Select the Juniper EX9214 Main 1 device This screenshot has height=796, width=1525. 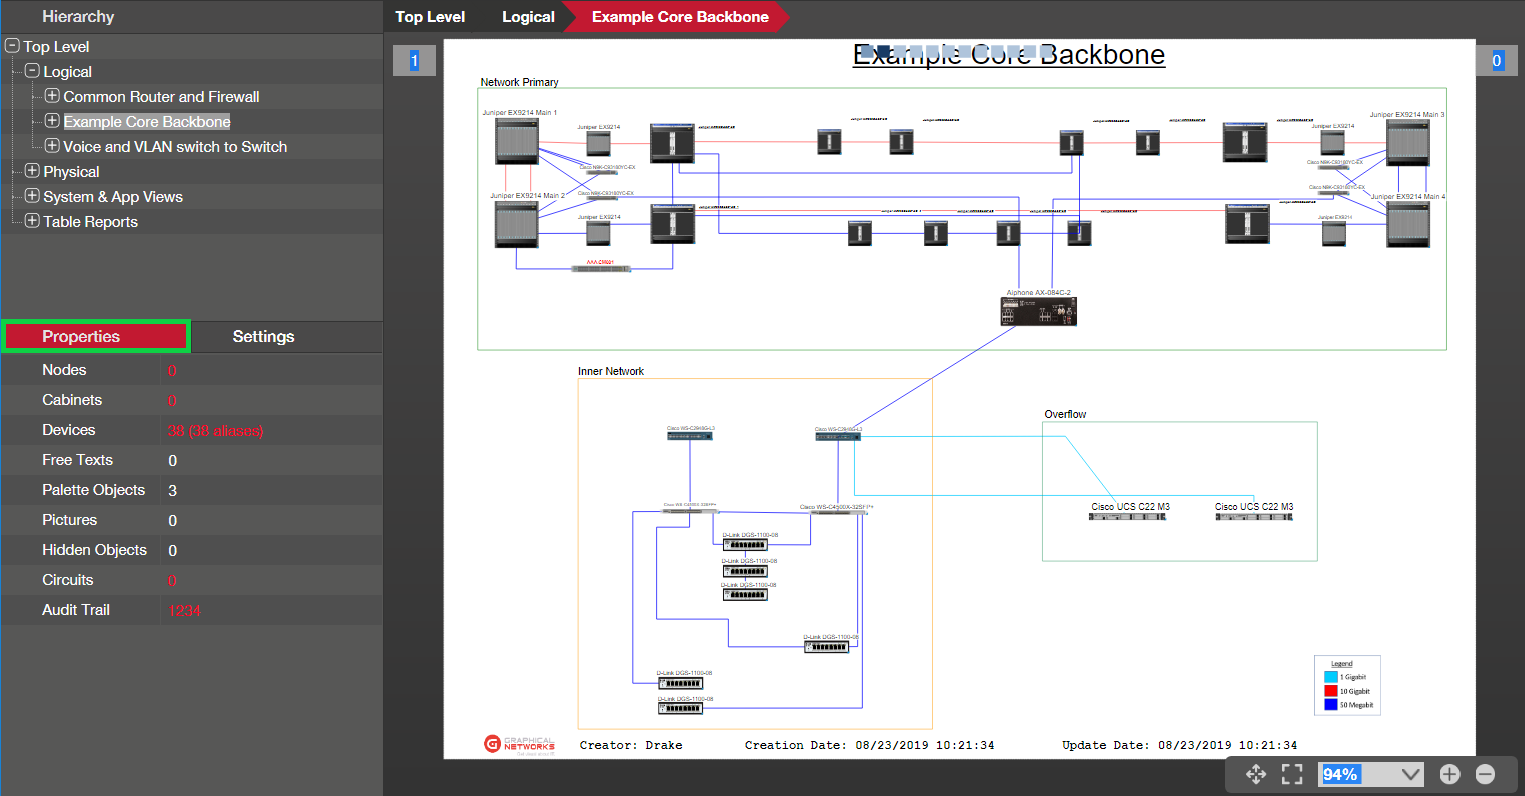[x=517, y=142]
